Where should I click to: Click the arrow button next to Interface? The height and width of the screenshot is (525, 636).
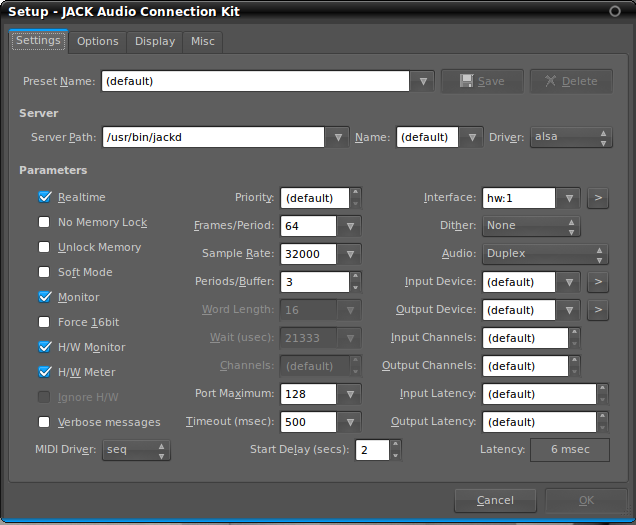click(x=597, y=198)
